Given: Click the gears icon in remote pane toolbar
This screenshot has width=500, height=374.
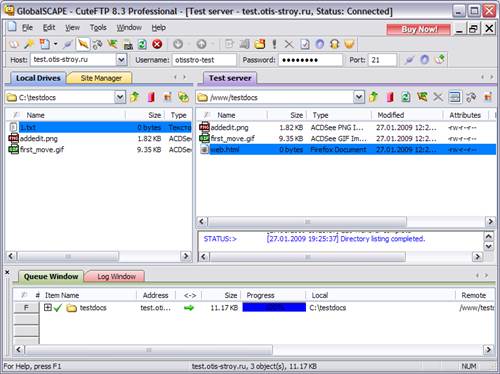Looking at the screenshot, I should click(471, 97).
